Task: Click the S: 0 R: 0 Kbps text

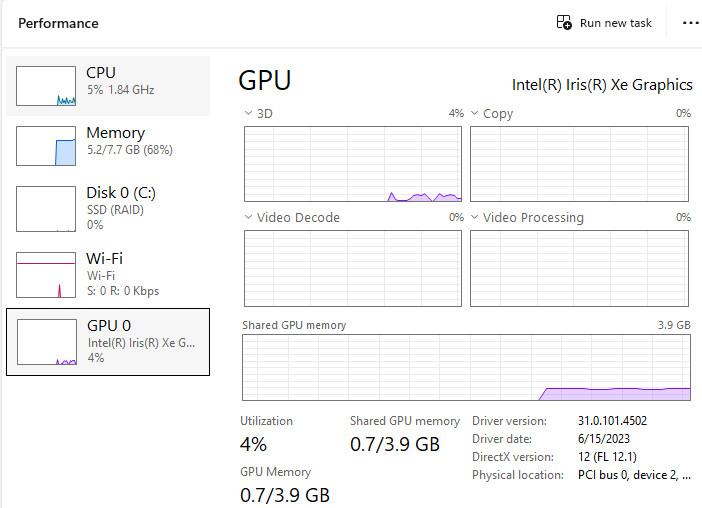Action: coord(123,291)
